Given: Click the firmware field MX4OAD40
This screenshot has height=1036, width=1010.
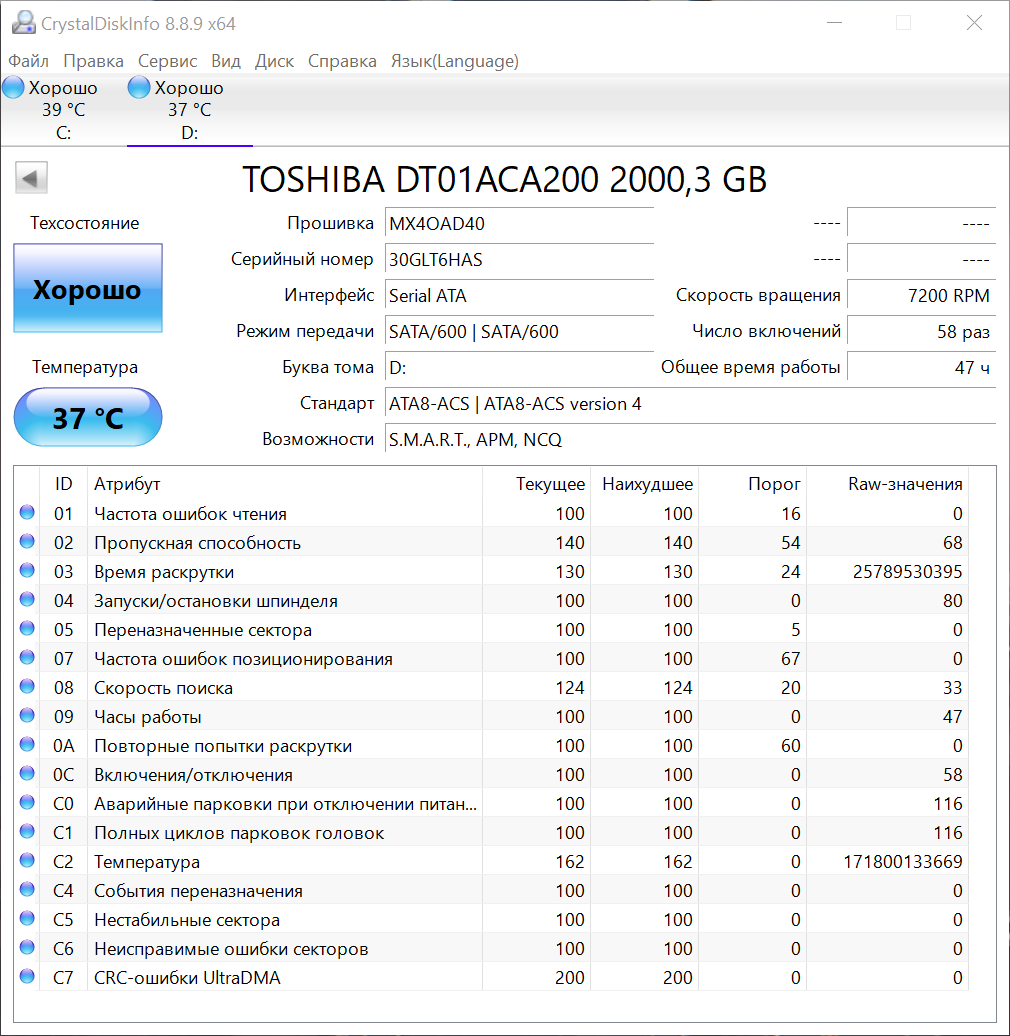Looking at the screenshot, I should pos(518,224).
